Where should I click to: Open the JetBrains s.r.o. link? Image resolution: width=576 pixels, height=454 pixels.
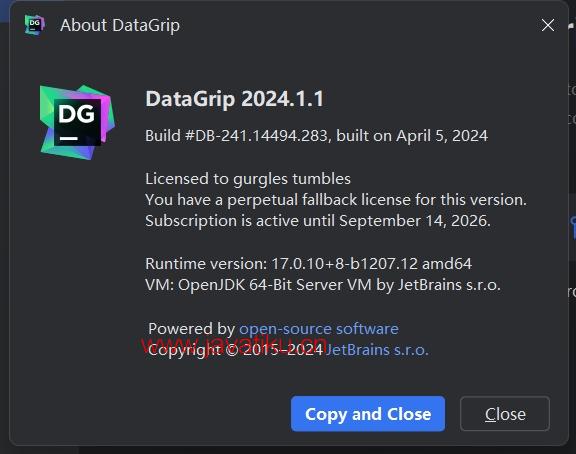(x=377, y=350)
